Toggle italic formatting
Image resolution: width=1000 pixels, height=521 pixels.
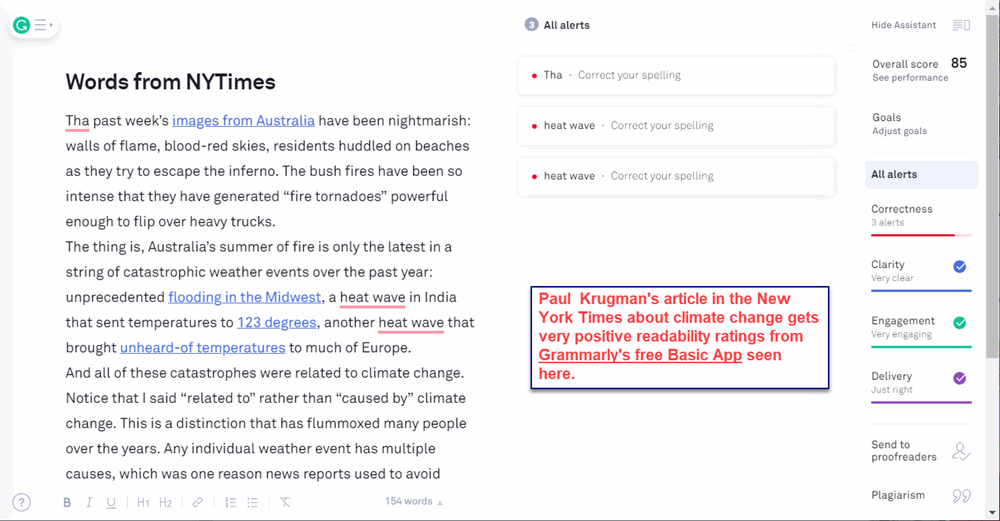pyautogui.click(x=89, y=503)
